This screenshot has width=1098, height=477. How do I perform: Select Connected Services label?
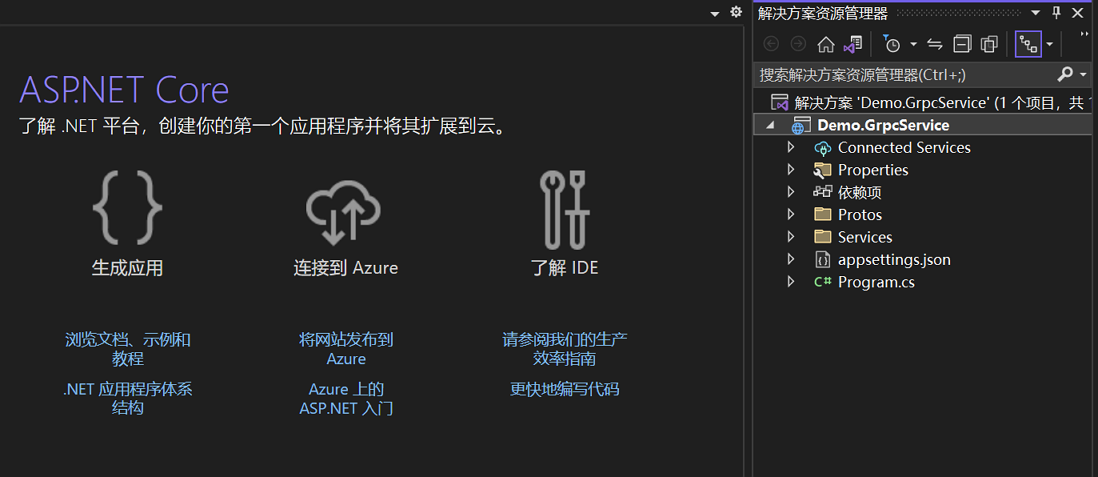(904, 148)
